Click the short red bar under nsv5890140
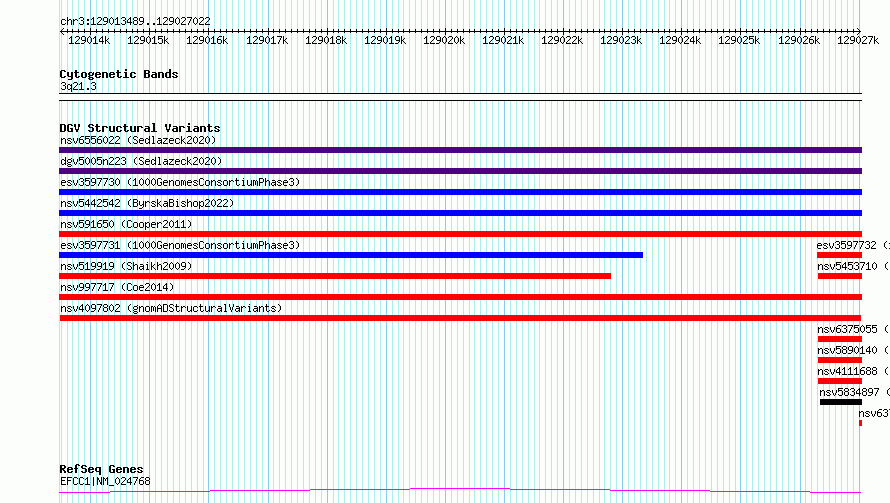The width and height of the screenshot is (890, 503). [840, 360]
